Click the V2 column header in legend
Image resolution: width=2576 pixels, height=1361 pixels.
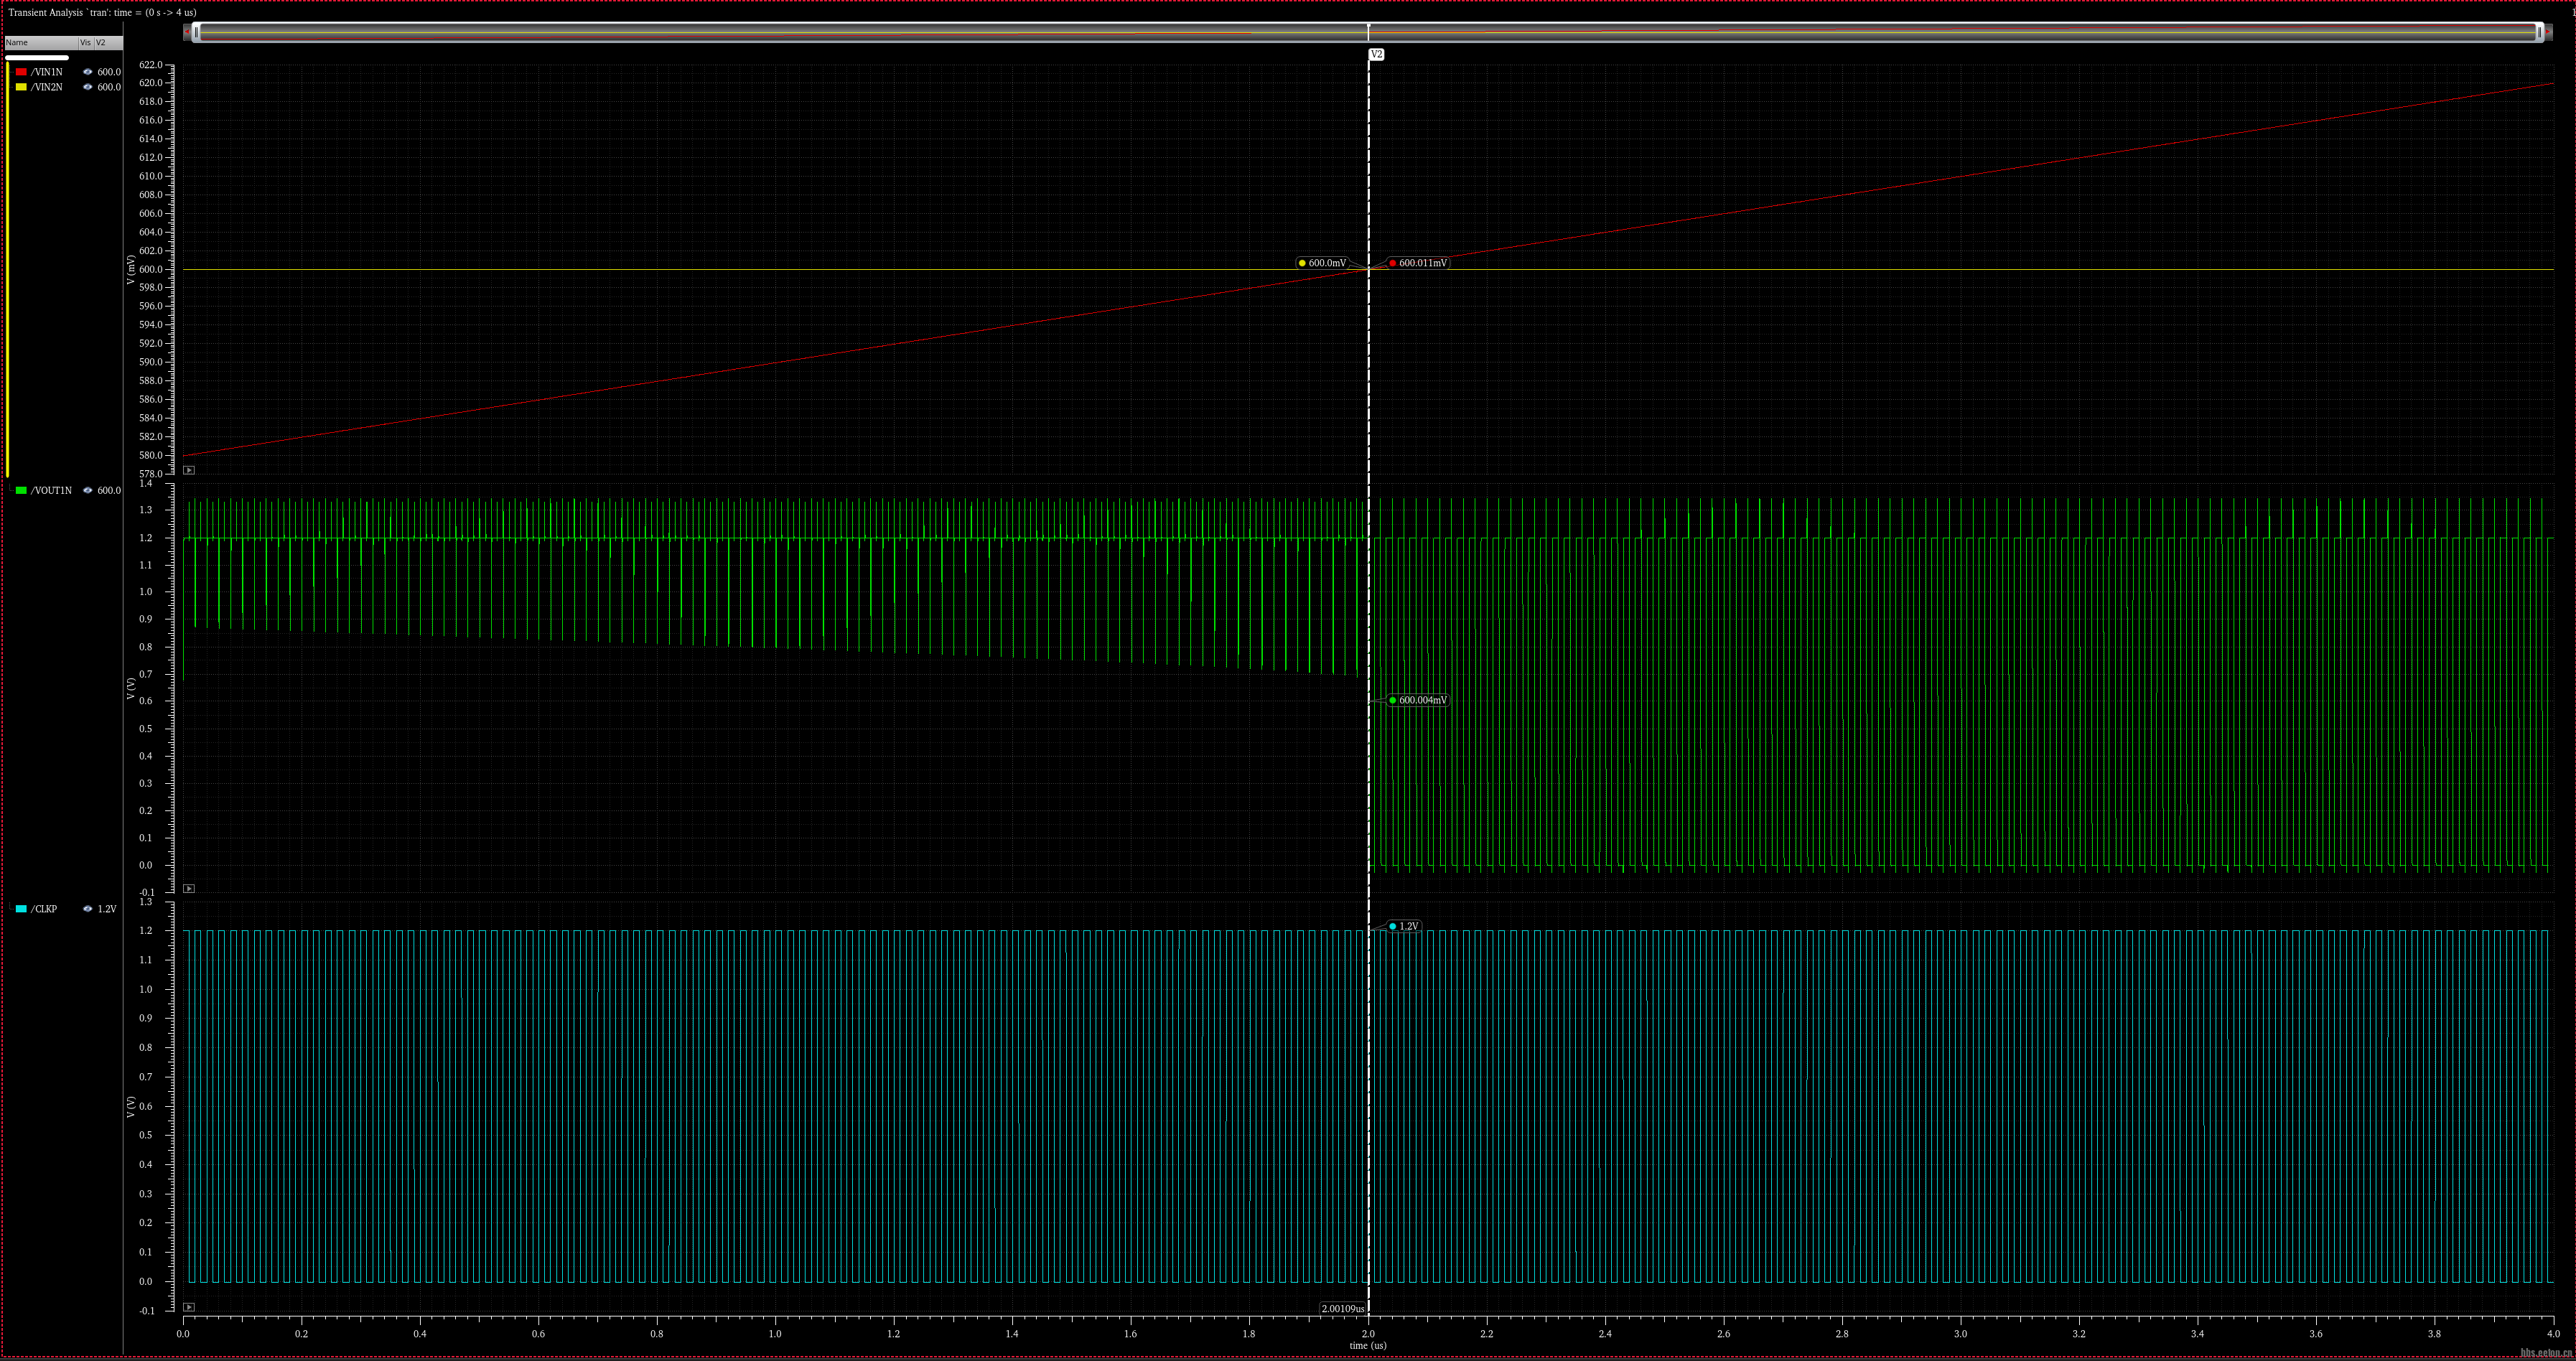[108, 43]
